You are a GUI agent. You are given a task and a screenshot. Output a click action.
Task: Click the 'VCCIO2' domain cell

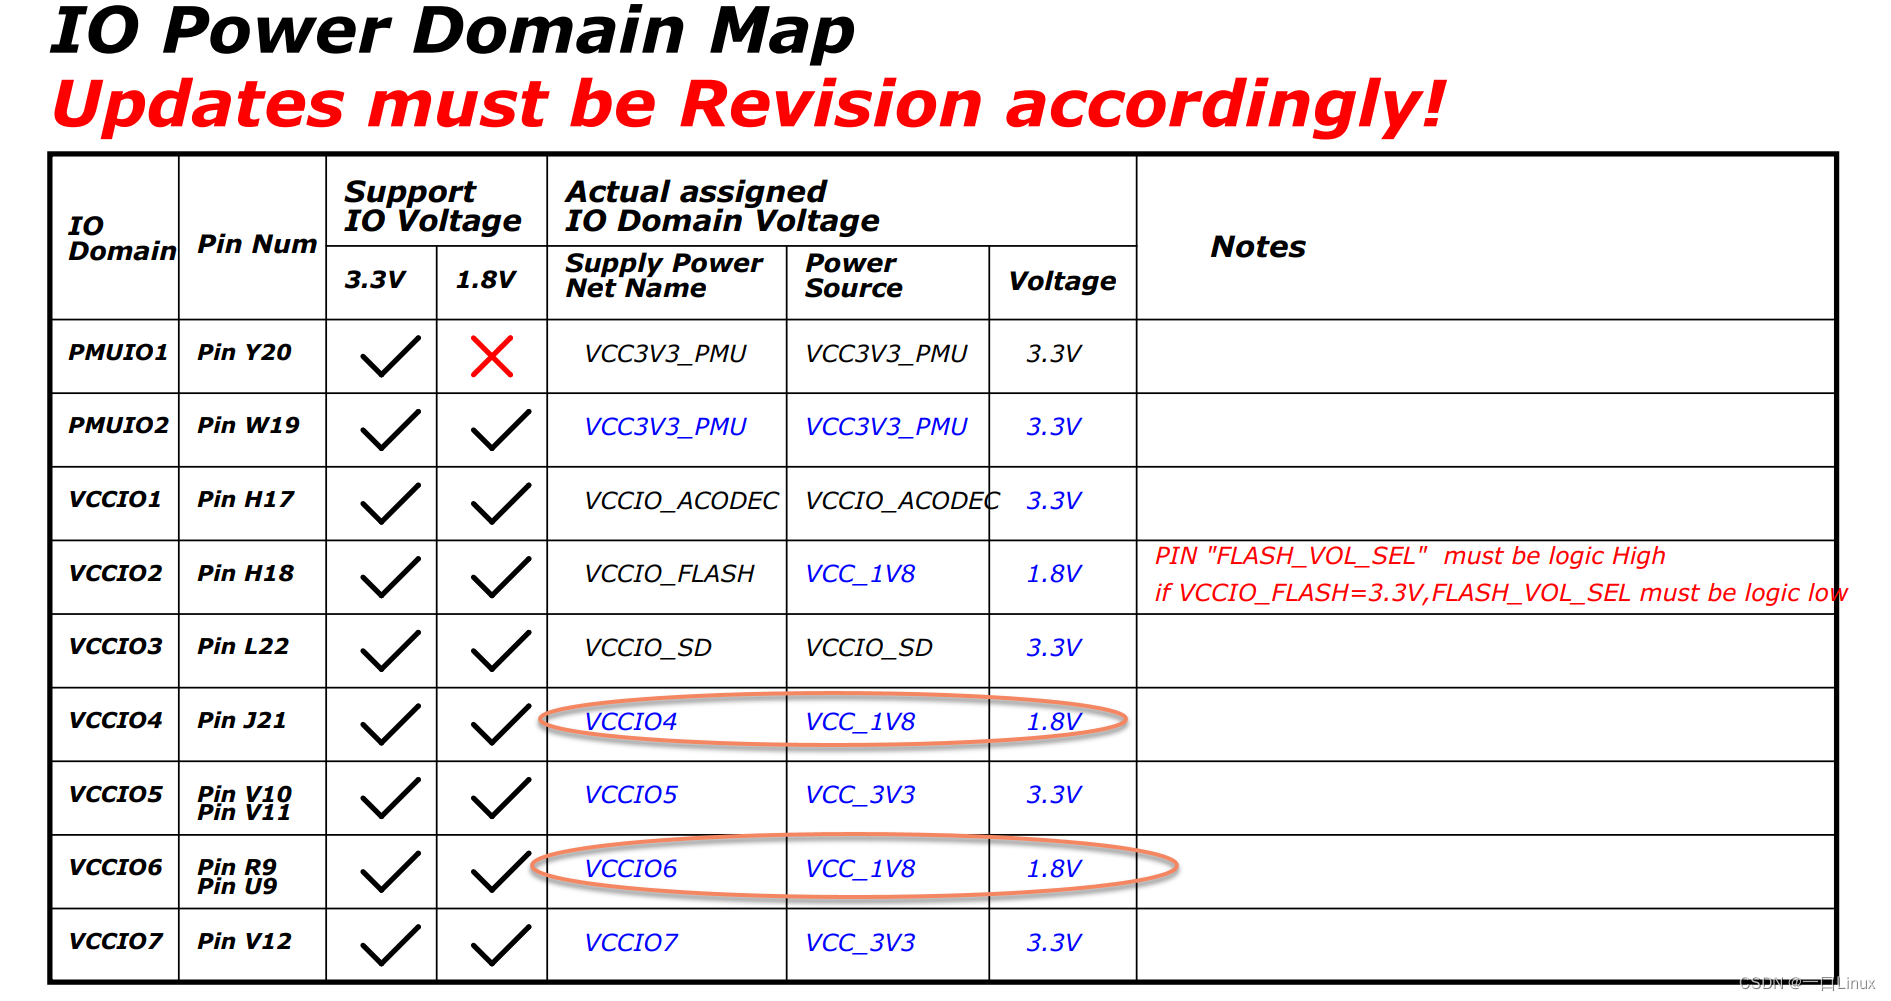pyautogui.click(x=115, y=573)
